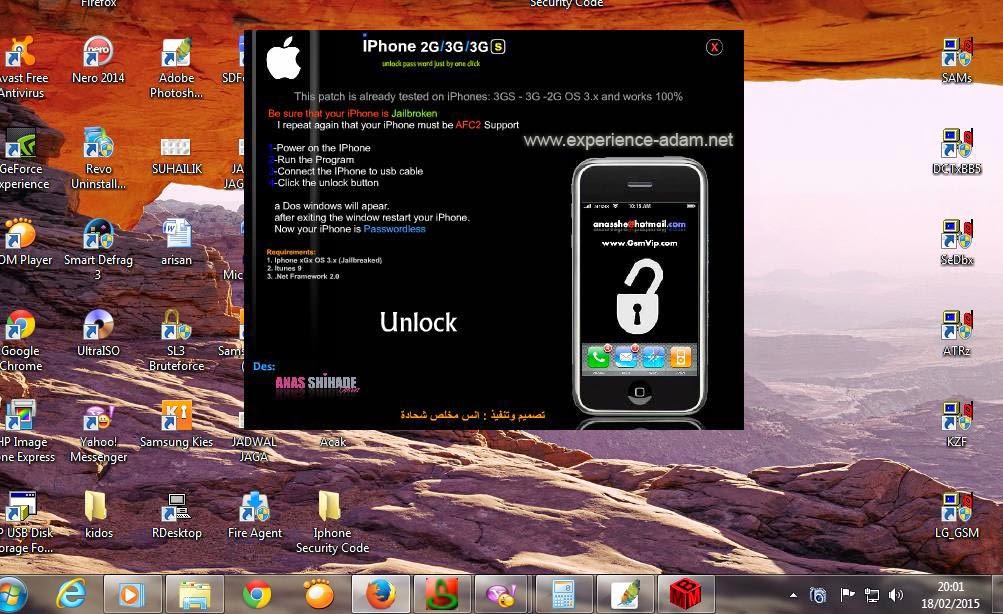Click the Unlock button in the patch window
This screenshot has width=1003, height=614.
coord(418,323)
